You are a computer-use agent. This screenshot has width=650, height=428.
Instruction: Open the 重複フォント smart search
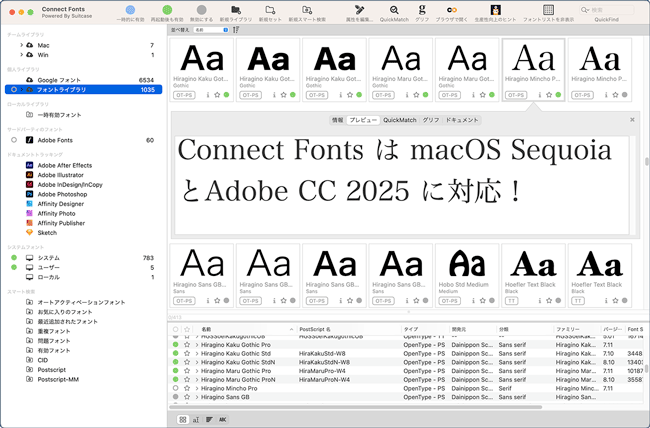click(x=54, y=331)
